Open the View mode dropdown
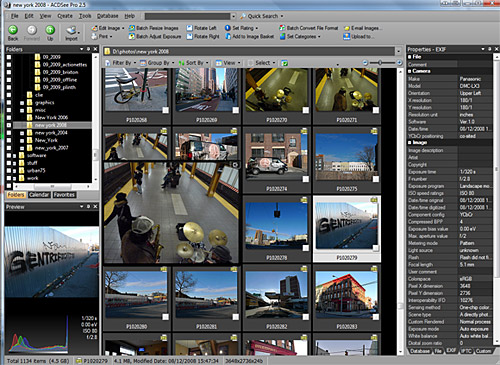This screenshot has width=500, height=365. click(228, 63)
